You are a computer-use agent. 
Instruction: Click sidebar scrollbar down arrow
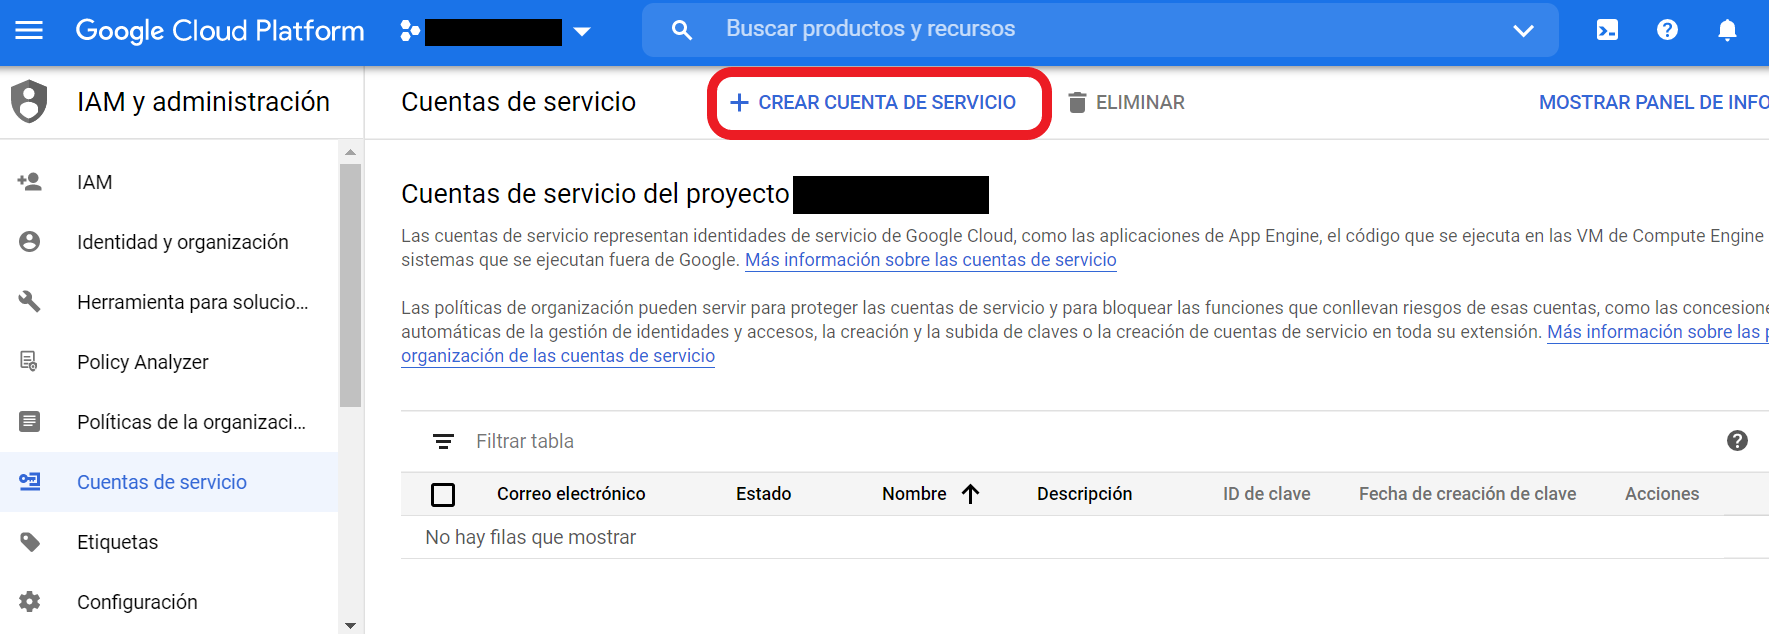click(350, 625)
